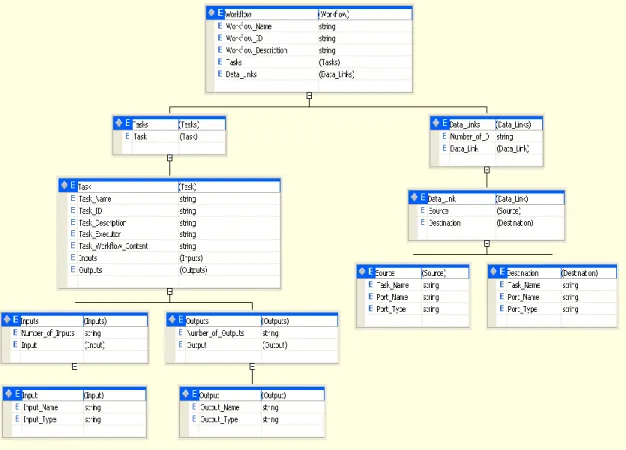Select the Source row in Data_Link table

(491, 211)
